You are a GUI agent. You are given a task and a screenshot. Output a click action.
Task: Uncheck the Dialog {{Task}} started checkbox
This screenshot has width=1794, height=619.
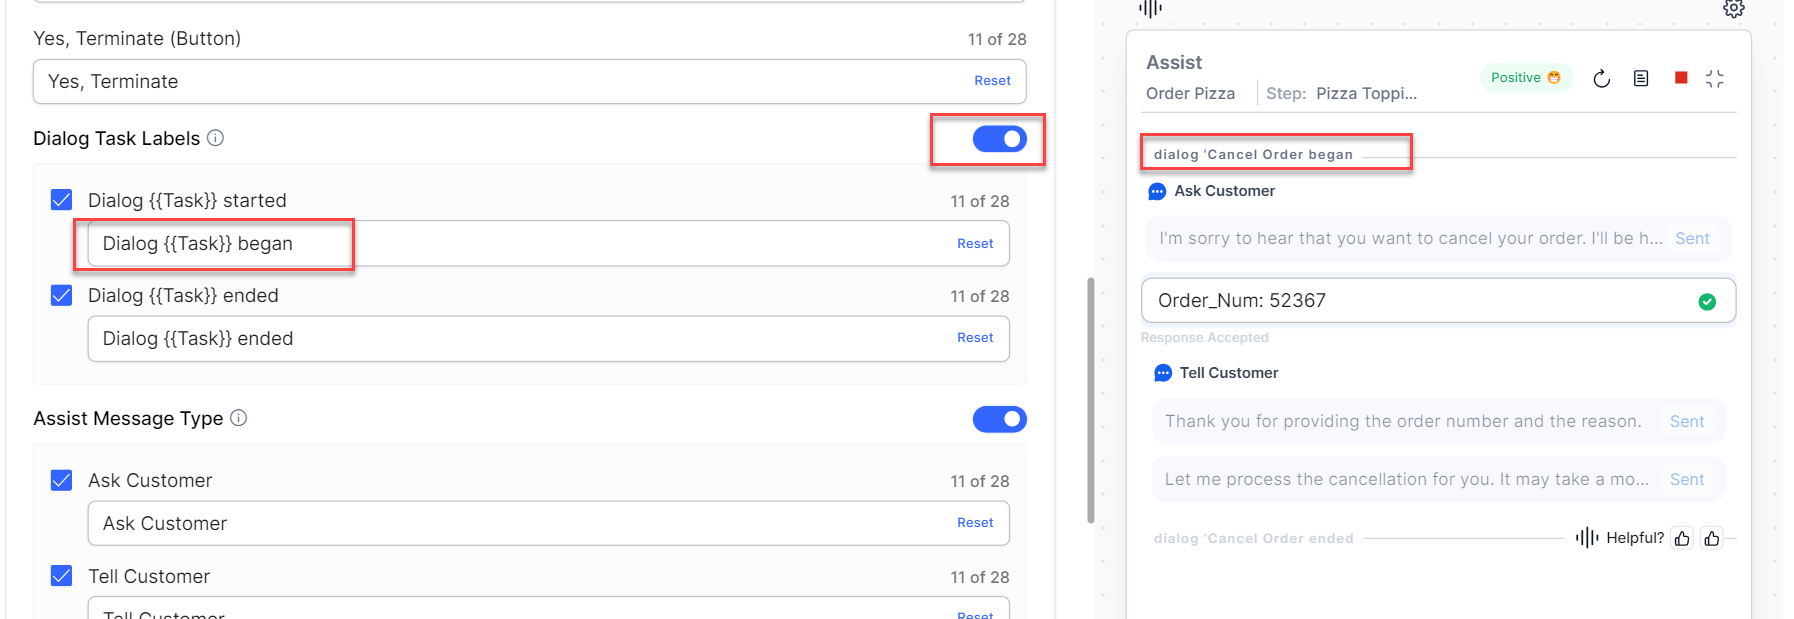62,200
